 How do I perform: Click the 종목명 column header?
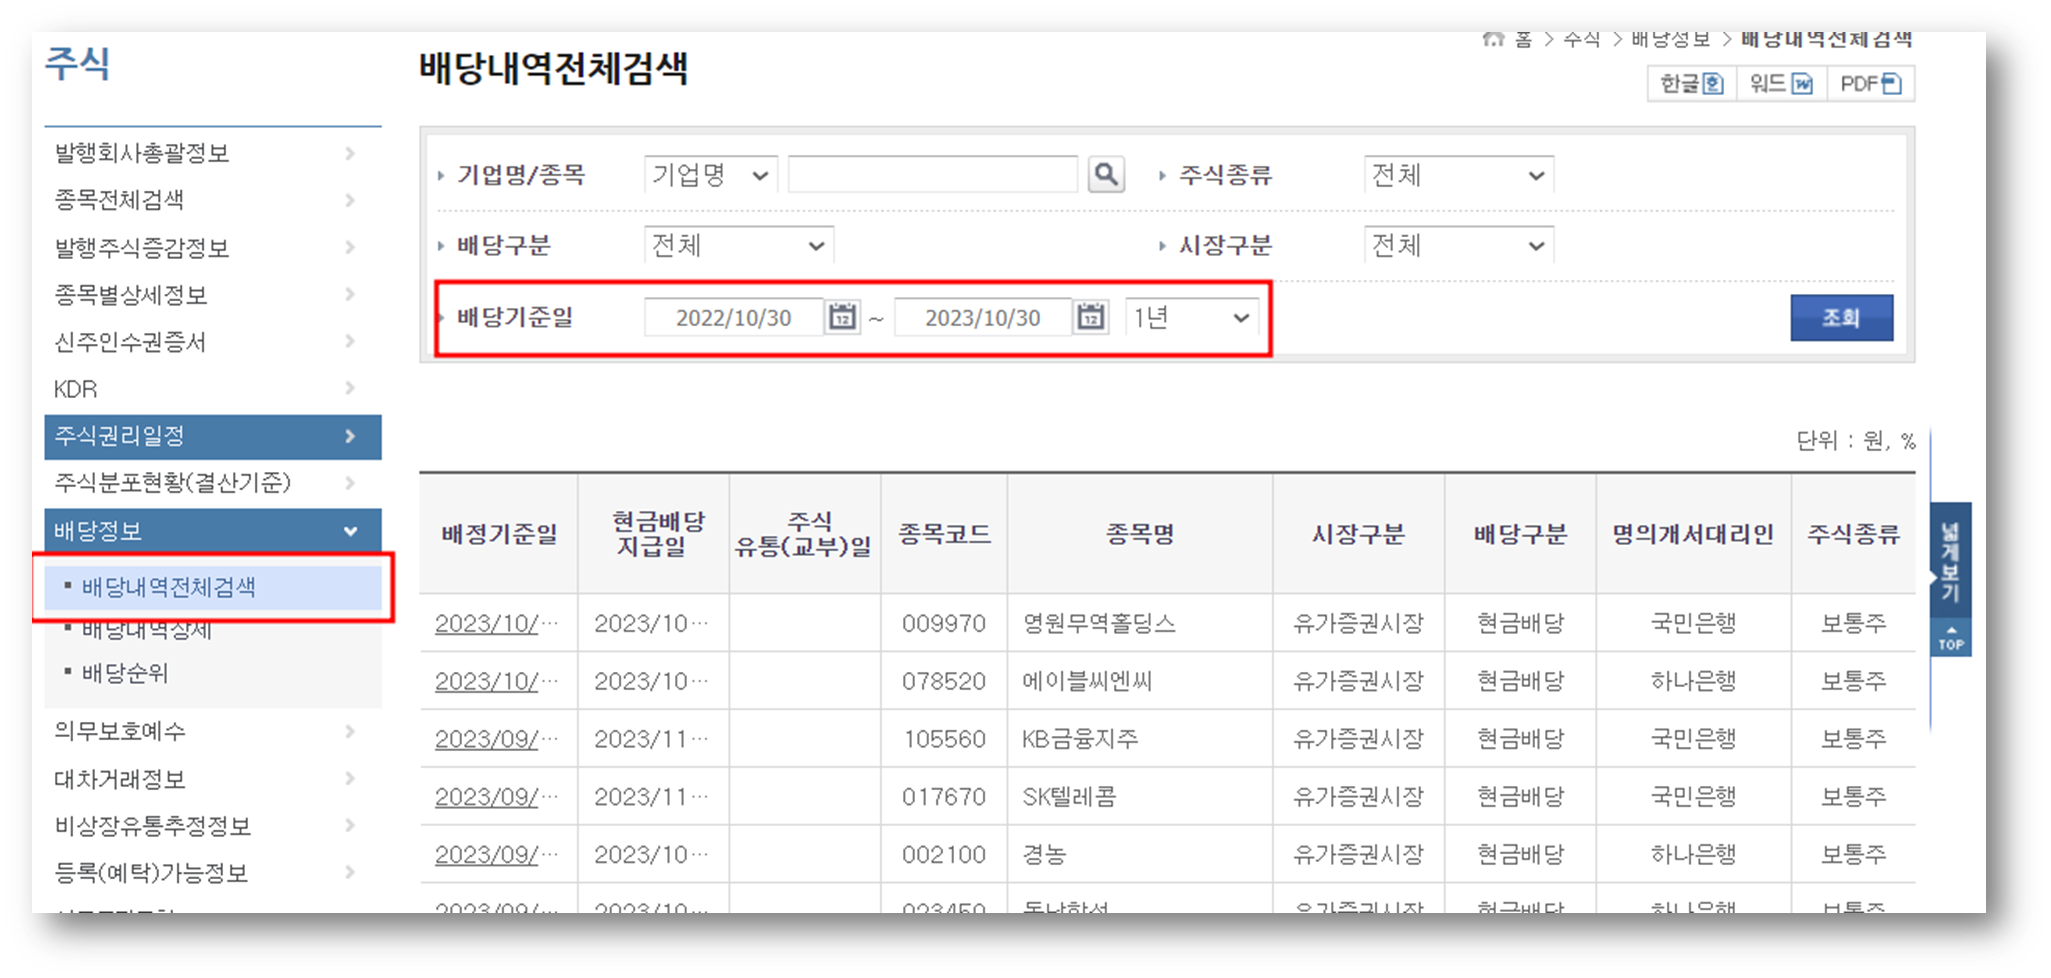(1140, 534)
